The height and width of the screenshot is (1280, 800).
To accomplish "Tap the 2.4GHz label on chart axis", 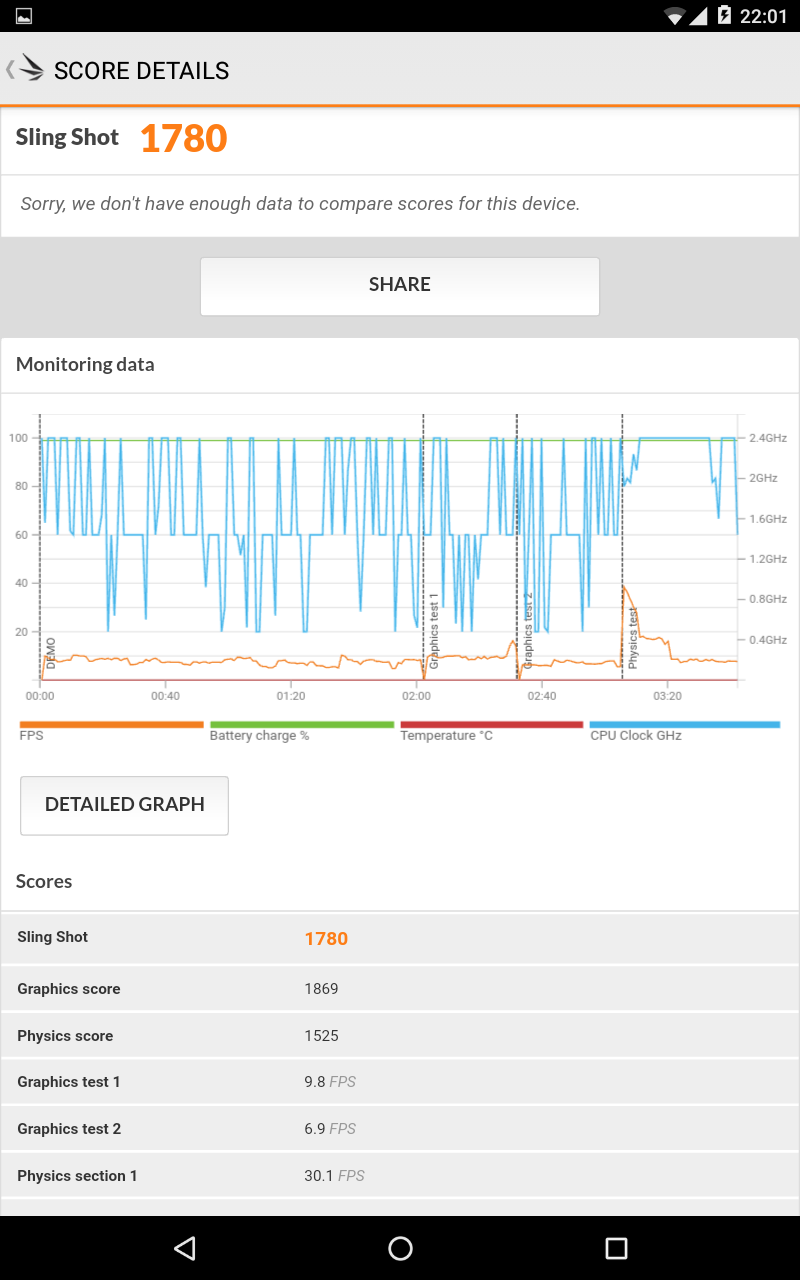I will 768,438.
